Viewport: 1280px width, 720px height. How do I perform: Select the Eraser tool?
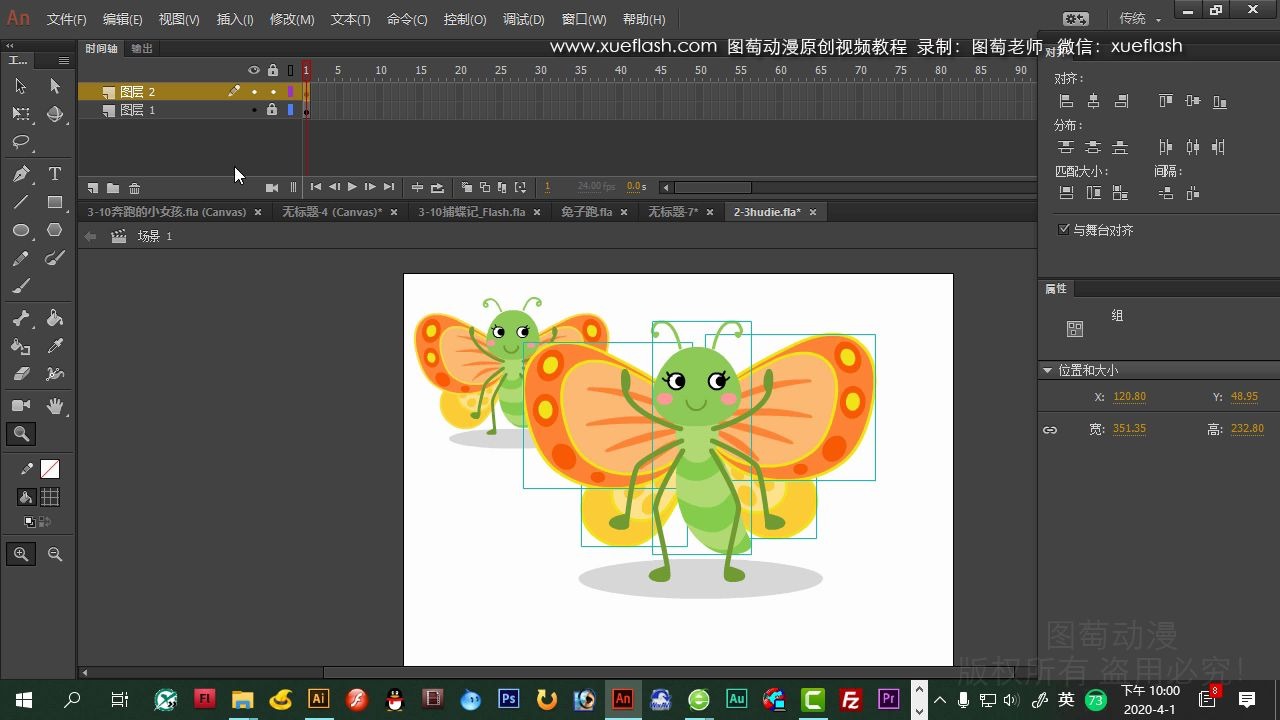[20, 374]
